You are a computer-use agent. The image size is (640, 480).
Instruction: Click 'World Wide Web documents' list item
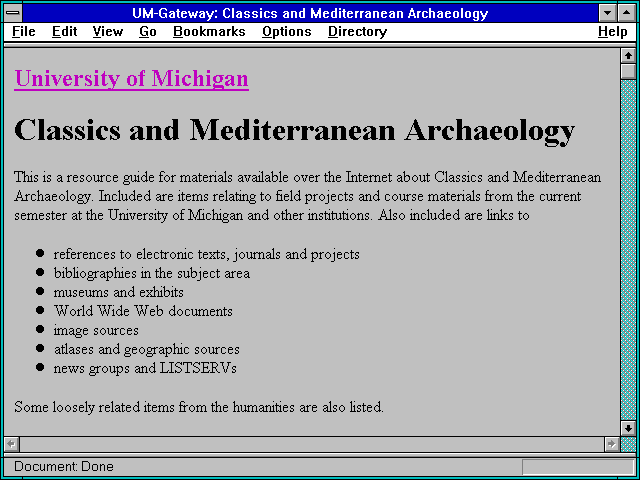point(143,311)
